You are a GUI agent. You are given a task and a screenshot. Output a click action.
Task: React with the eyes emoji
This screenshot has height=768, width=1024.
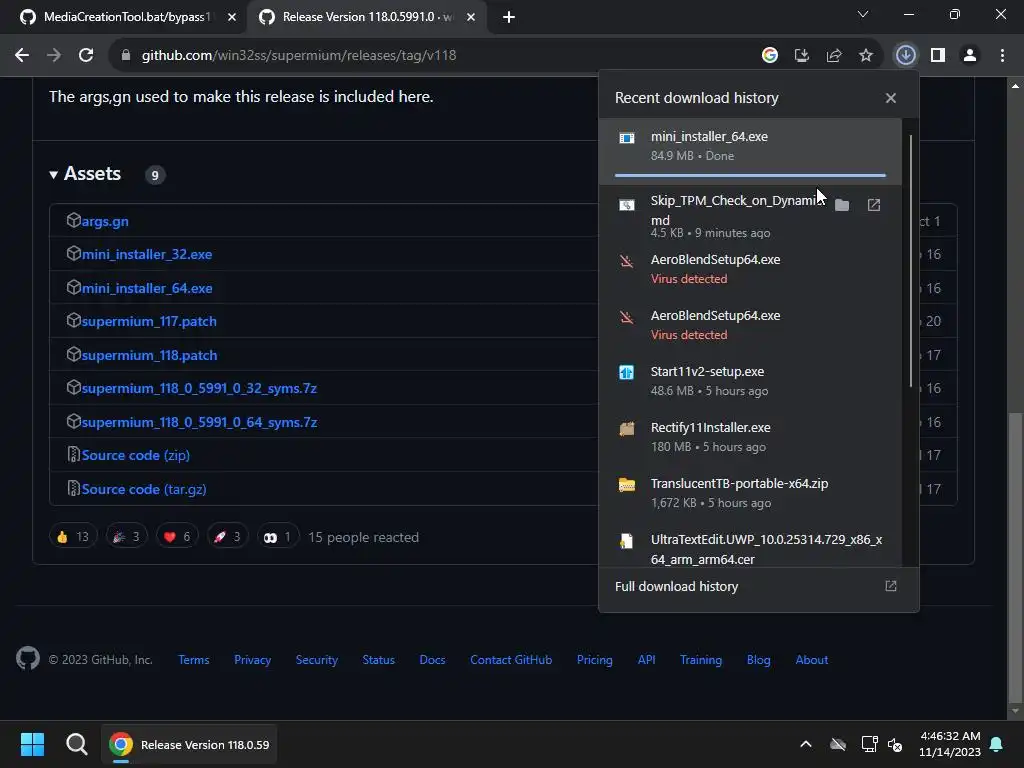(278, 537)
